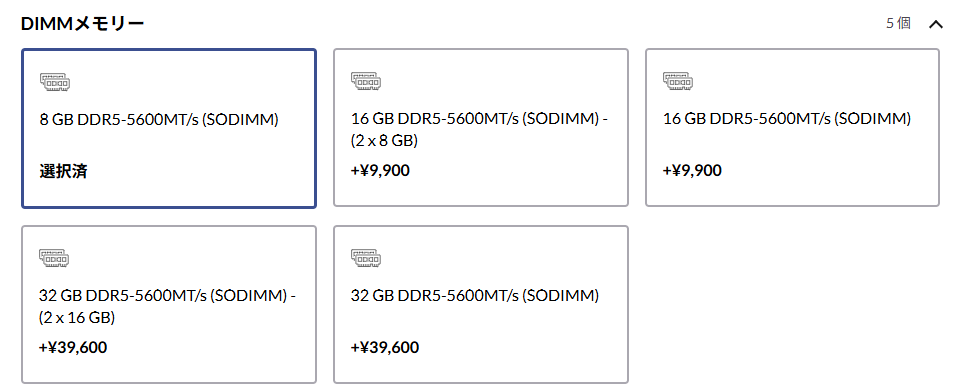Choose single-module 16 GB DDR5-5600MT/s option text
972x391 pixels.
(x=787, y=120)
